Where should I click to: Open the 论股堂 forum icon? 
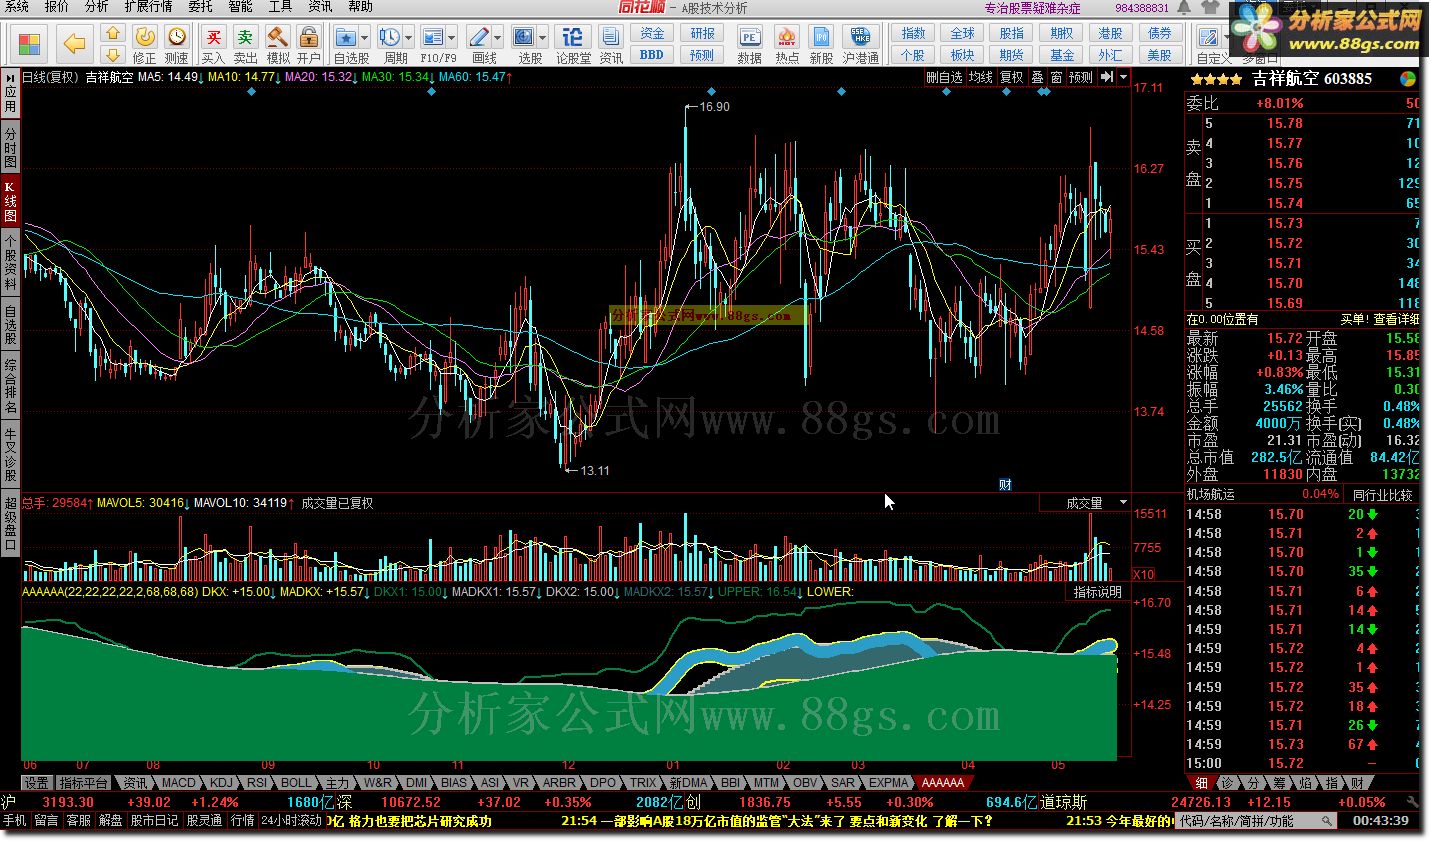pyautogui.click(x=573, y=38)
